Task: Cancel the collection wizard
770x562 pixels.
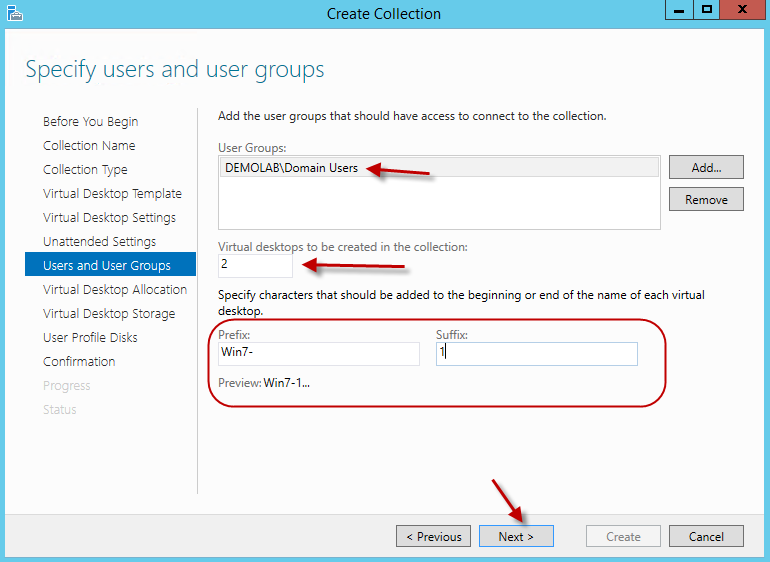Action: click(706, 536)
